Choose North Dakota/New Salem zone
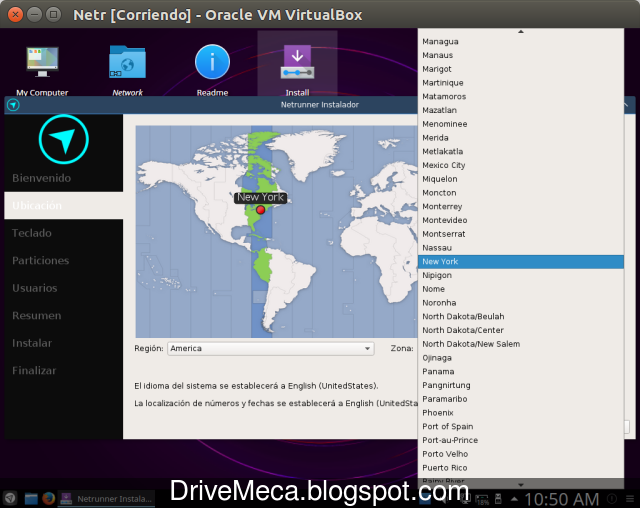Viewport: 640px width, 508px height. tap(521, 344)
